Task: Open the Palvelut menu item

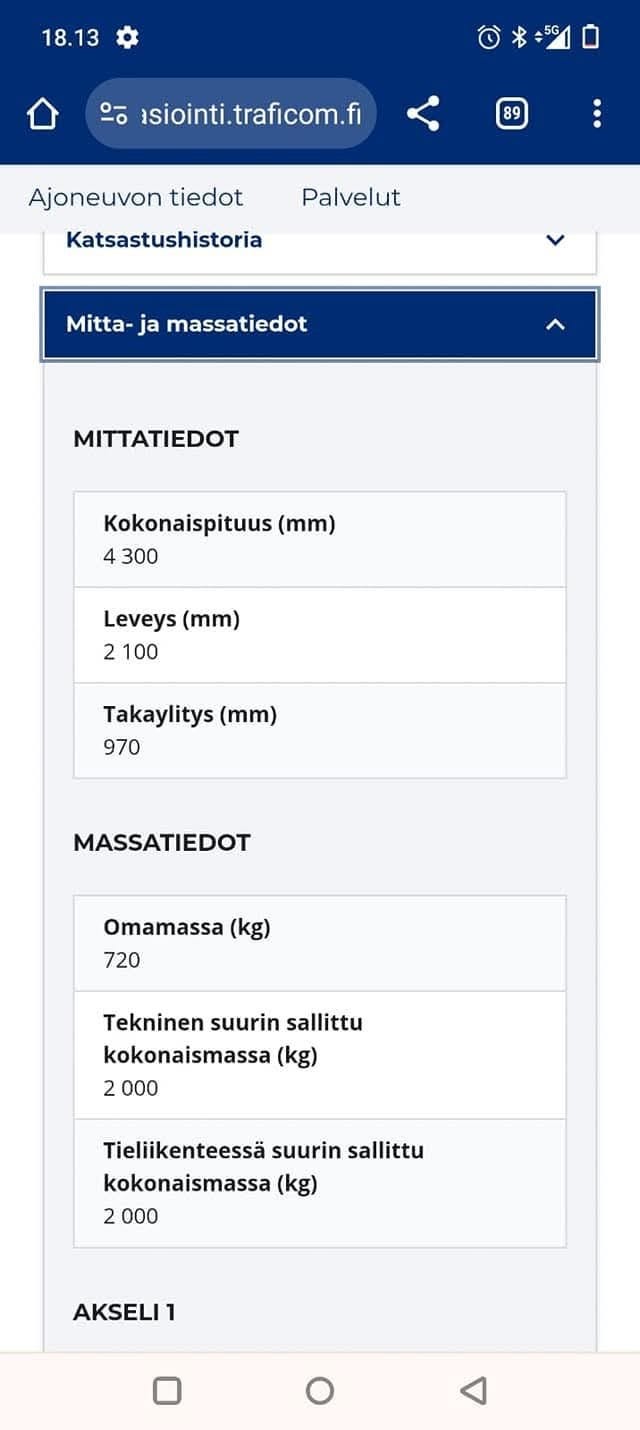Action: click(x=351, y=198)
